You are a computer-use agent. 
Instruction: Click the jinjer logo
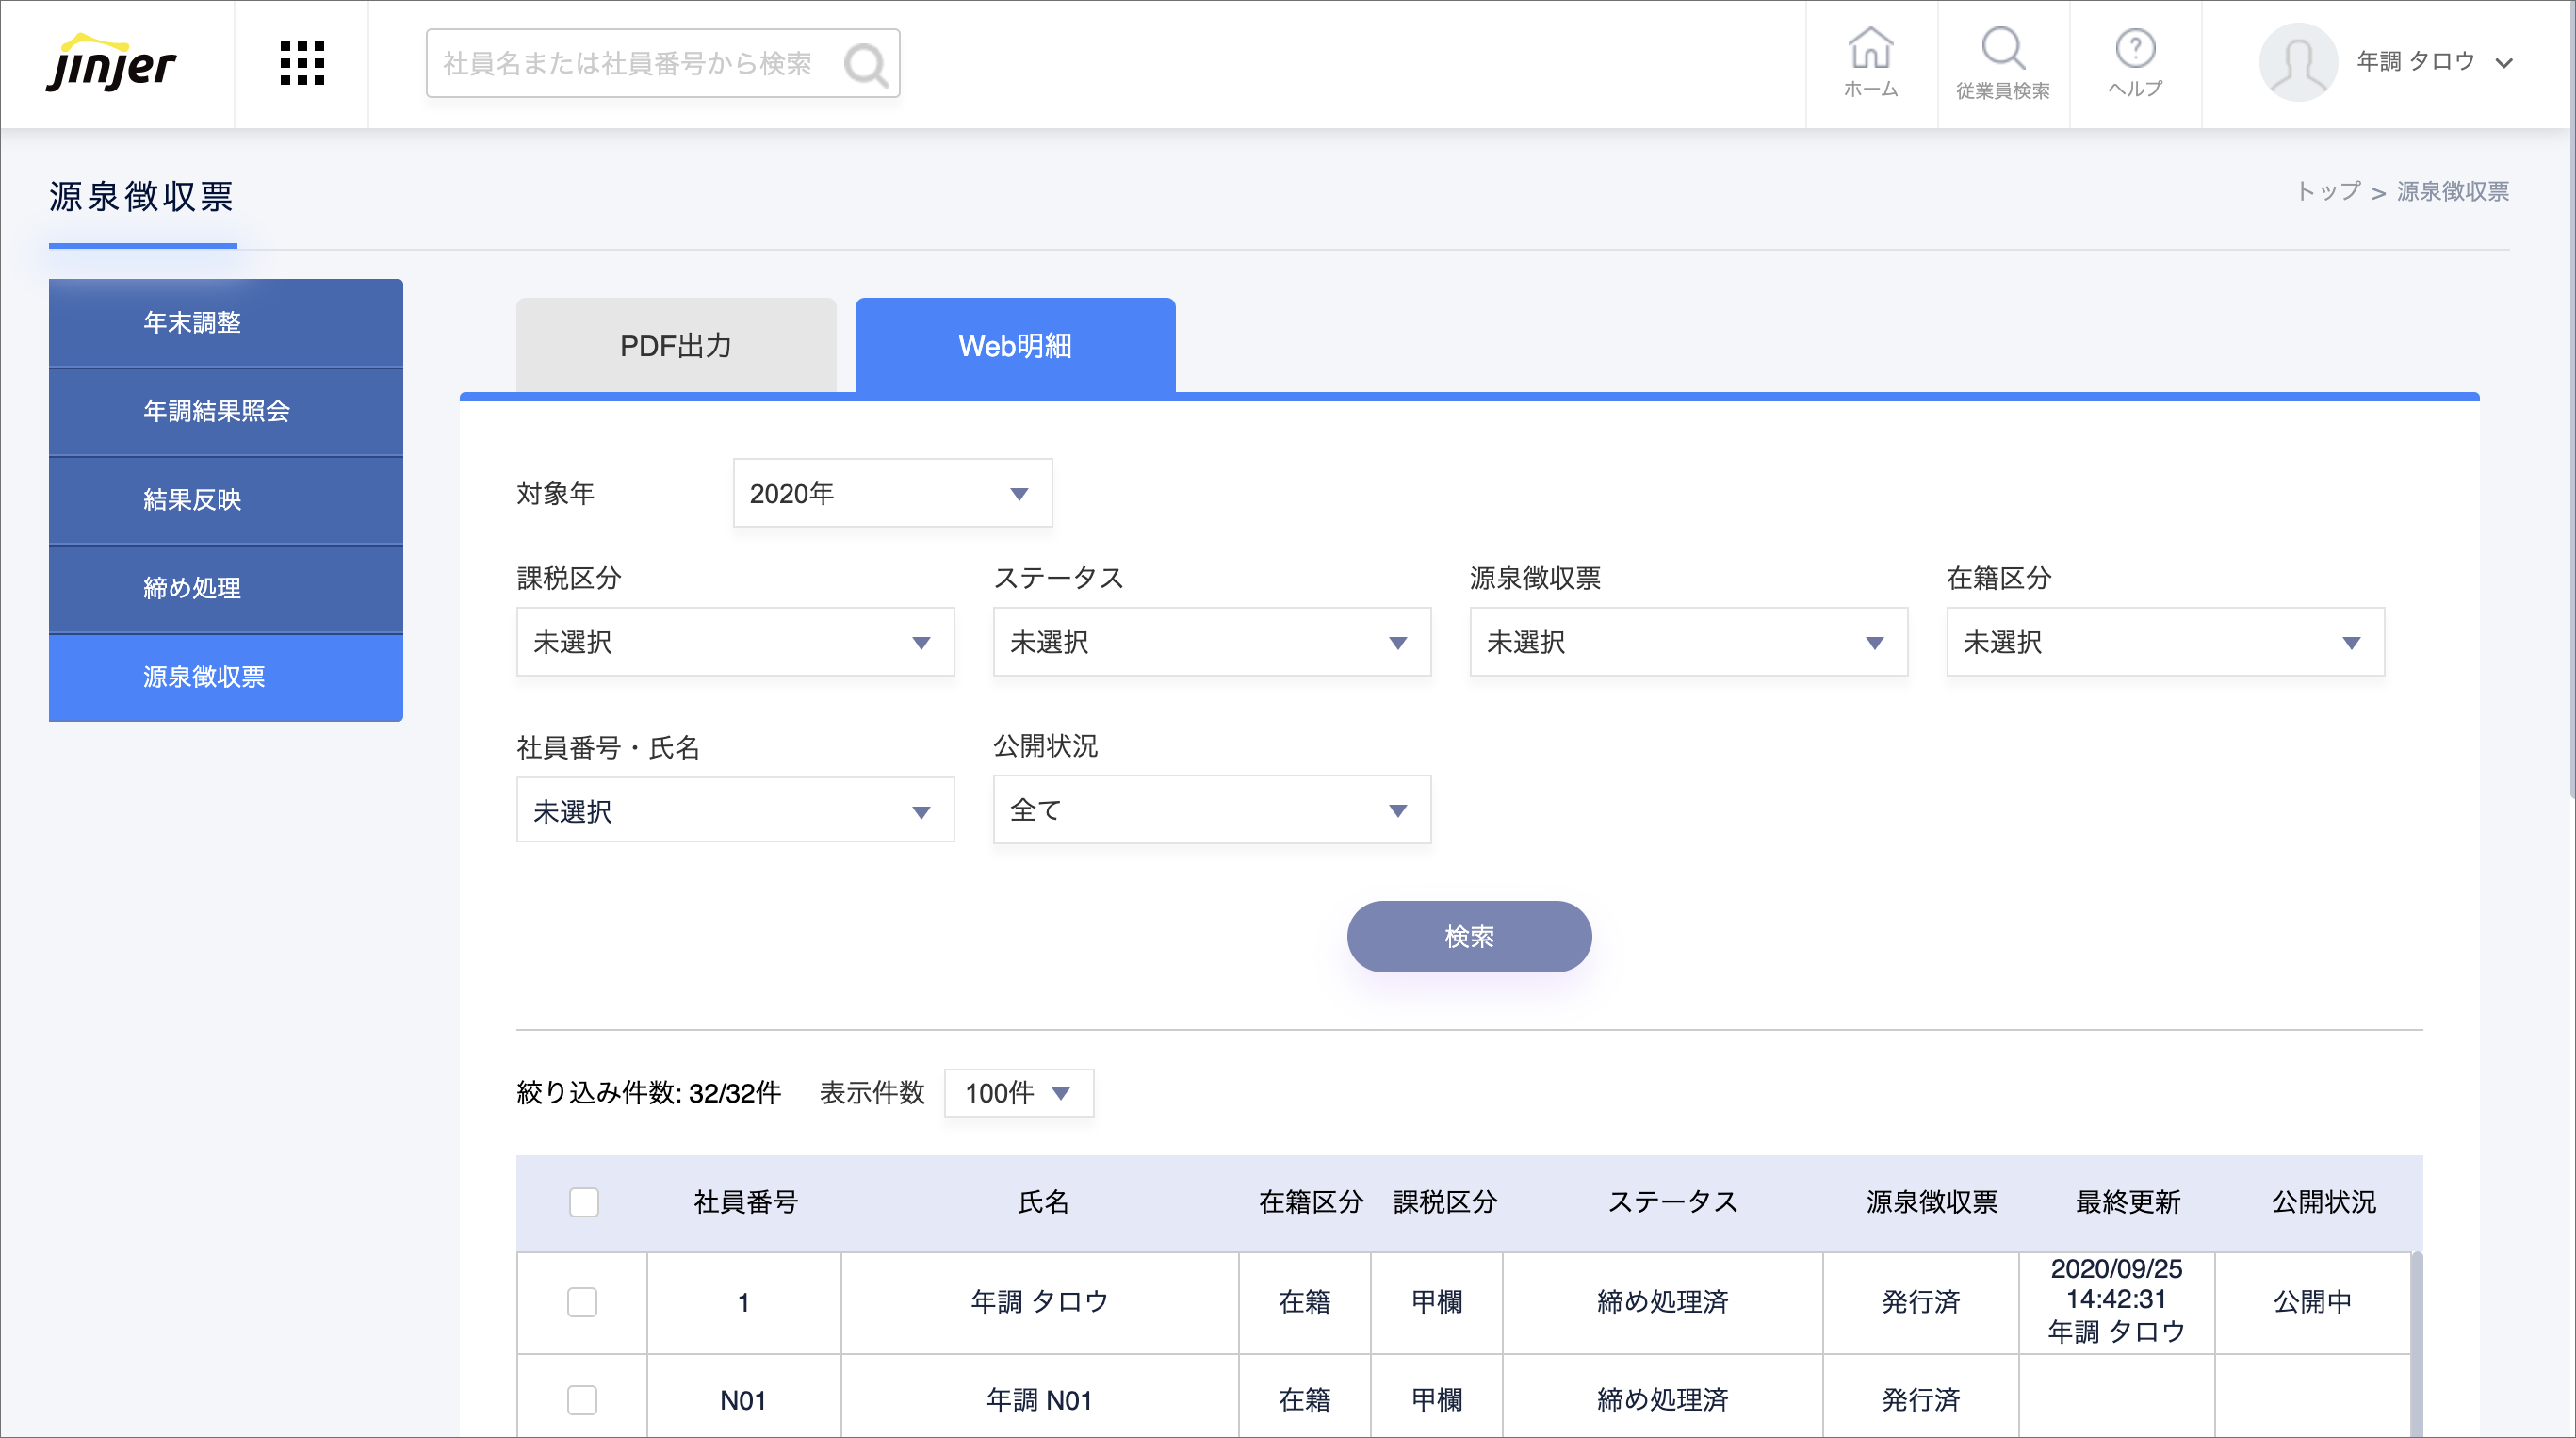click(x=110, y=64)
